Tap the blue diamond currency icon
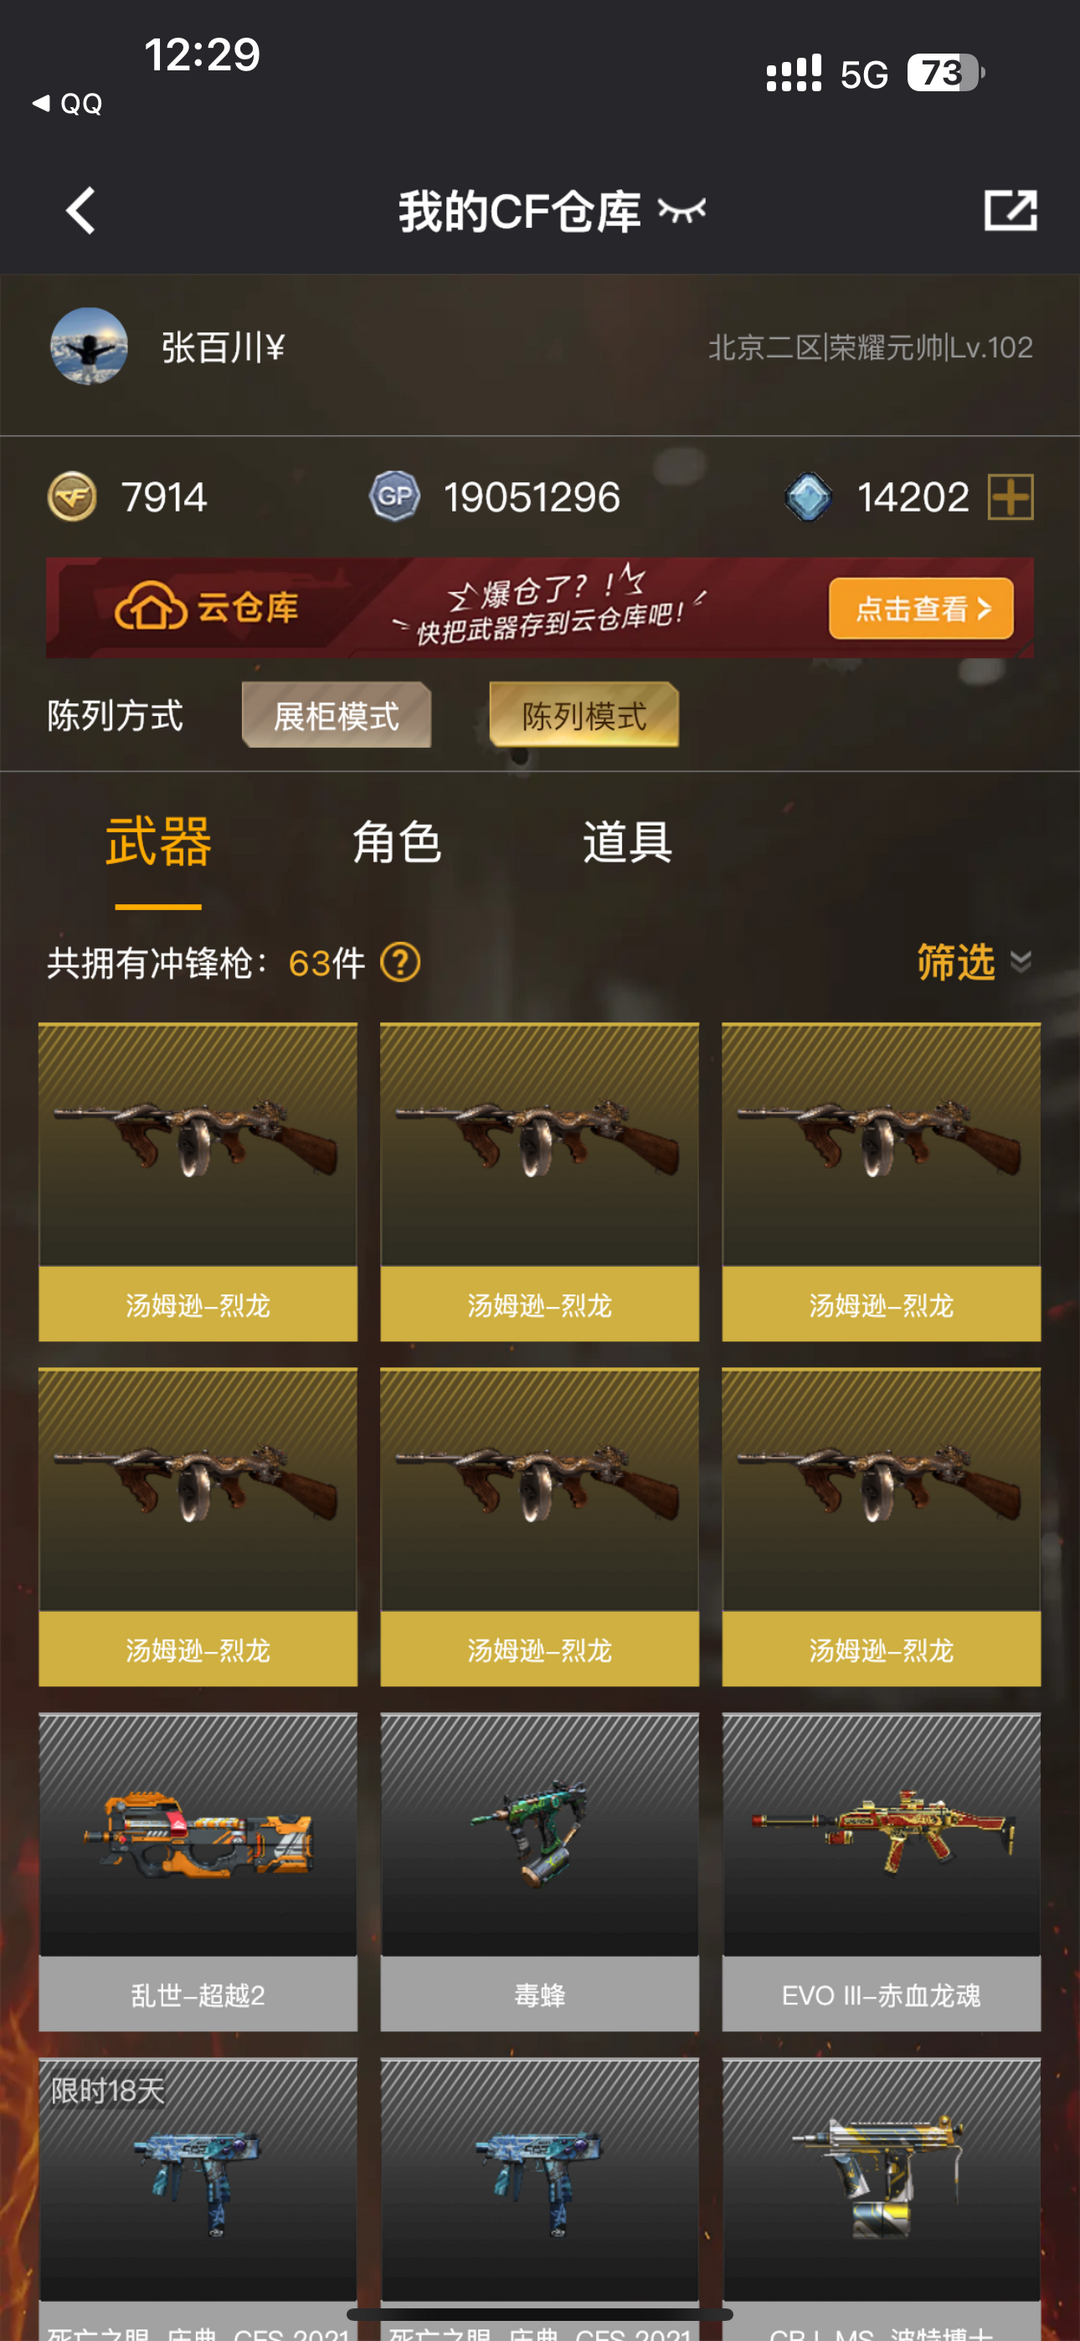This screenshot has height=2341, width=1080. point(808,497)
